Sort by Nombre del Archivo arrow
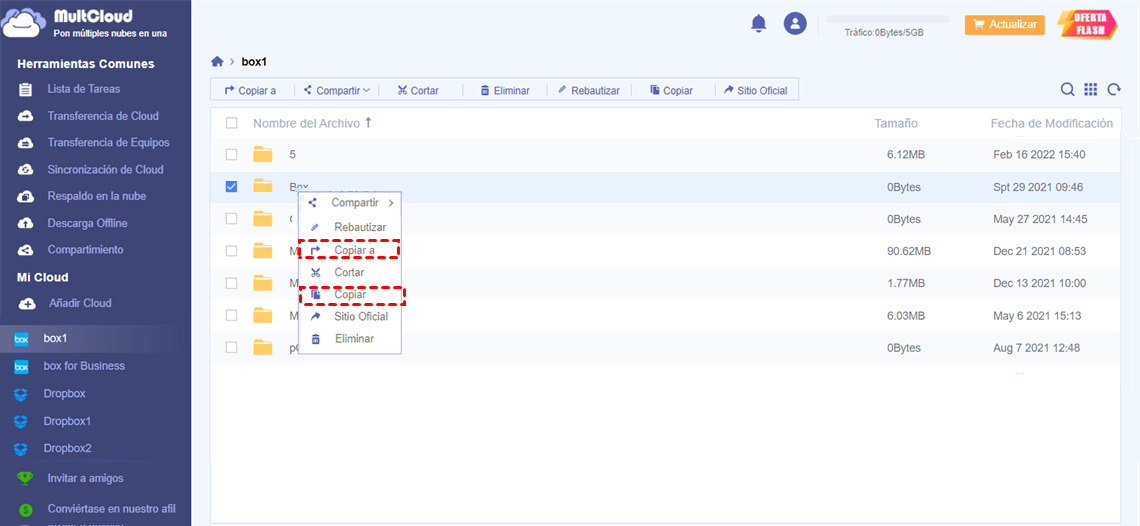Viewport: 1140px width, 526px height. (368, 123)
